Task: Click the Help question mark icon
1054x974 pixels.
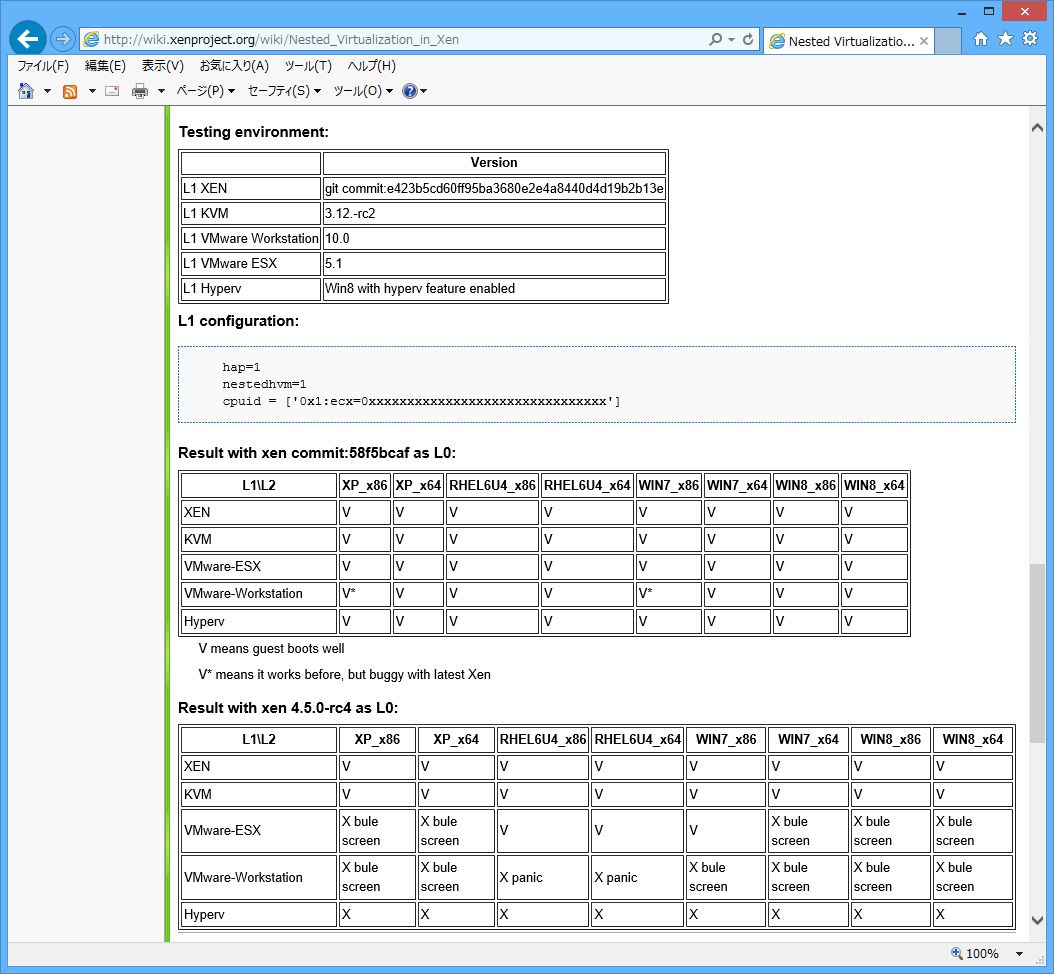Action: pos(409,91)
